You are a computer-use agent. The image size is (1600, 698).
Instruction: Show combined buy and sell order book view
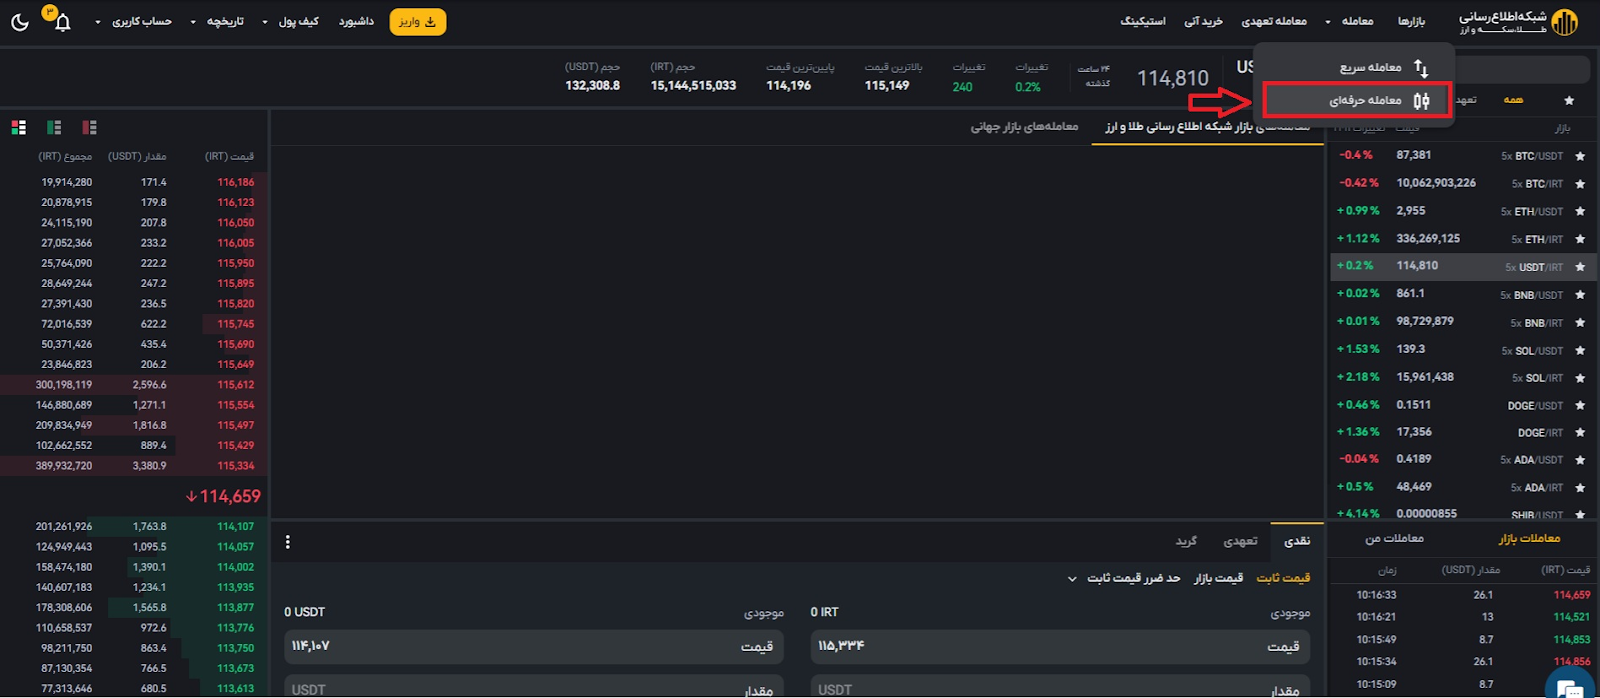[19, 127]
